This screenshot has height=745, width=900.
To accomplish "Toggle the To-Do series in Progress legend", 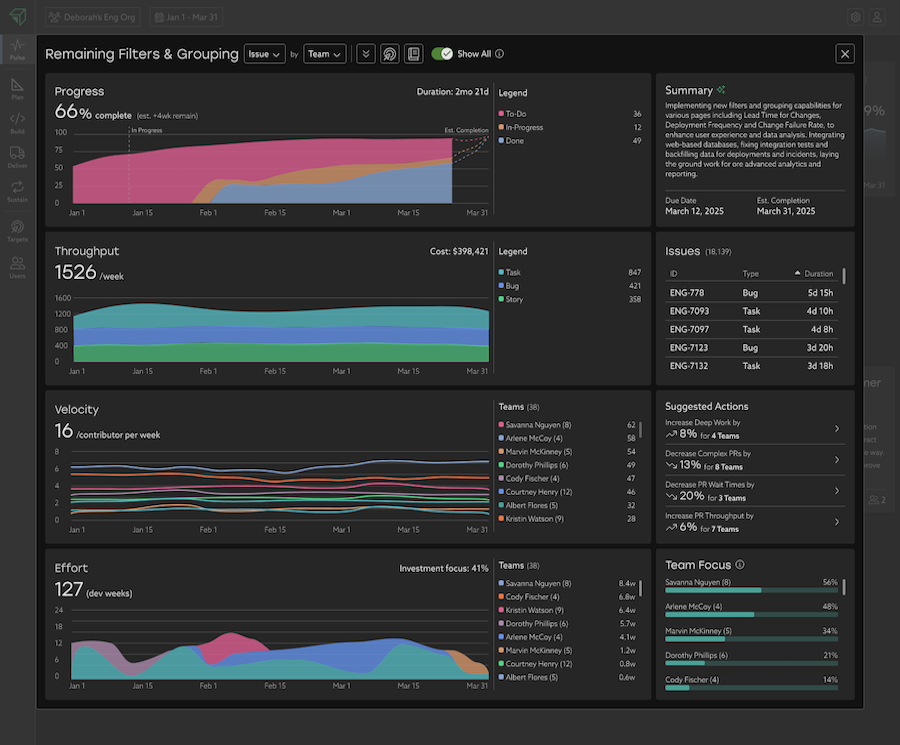I will pos(516,114).
